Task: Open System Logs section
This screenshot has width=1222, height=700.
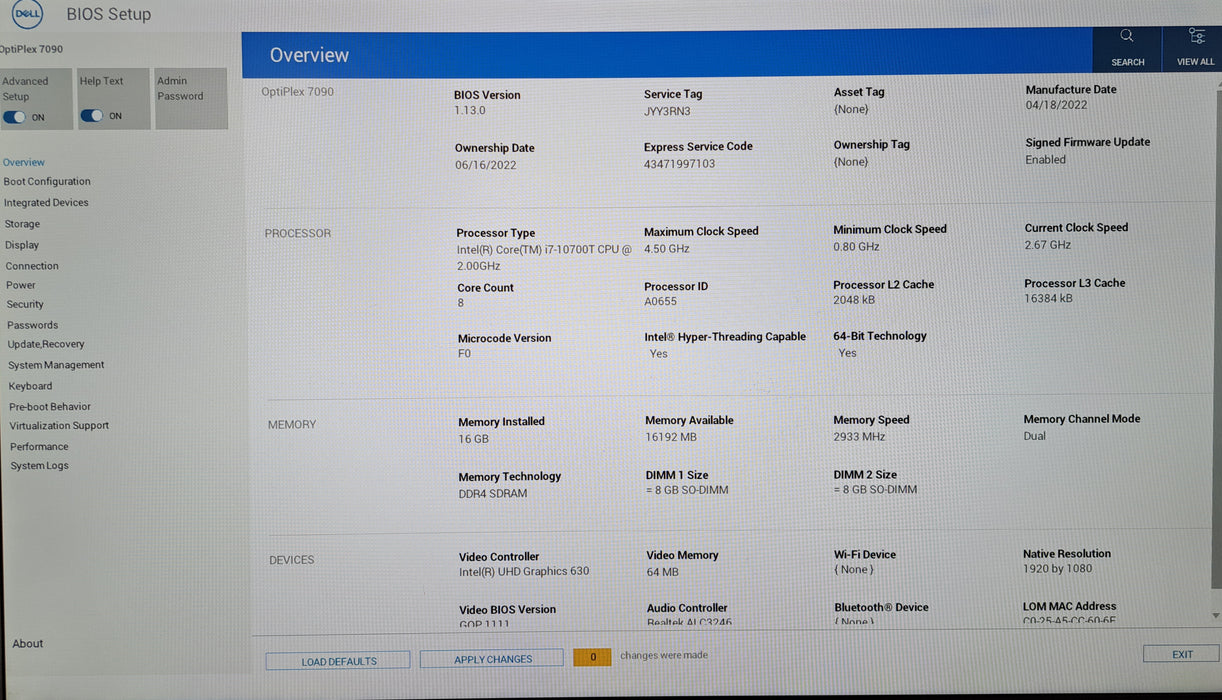Action: coord(39,466)
